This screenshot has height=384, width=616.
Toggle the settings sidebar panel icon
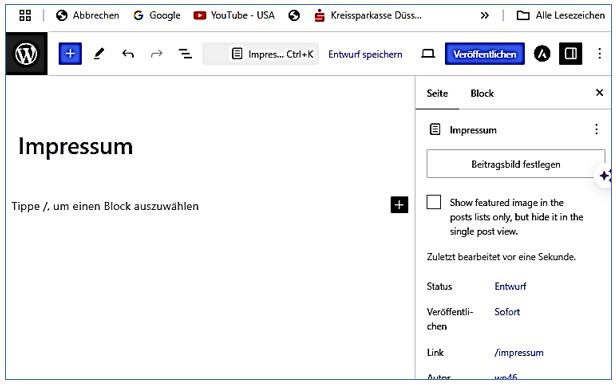pyautogui.click(x=570, y=53)
